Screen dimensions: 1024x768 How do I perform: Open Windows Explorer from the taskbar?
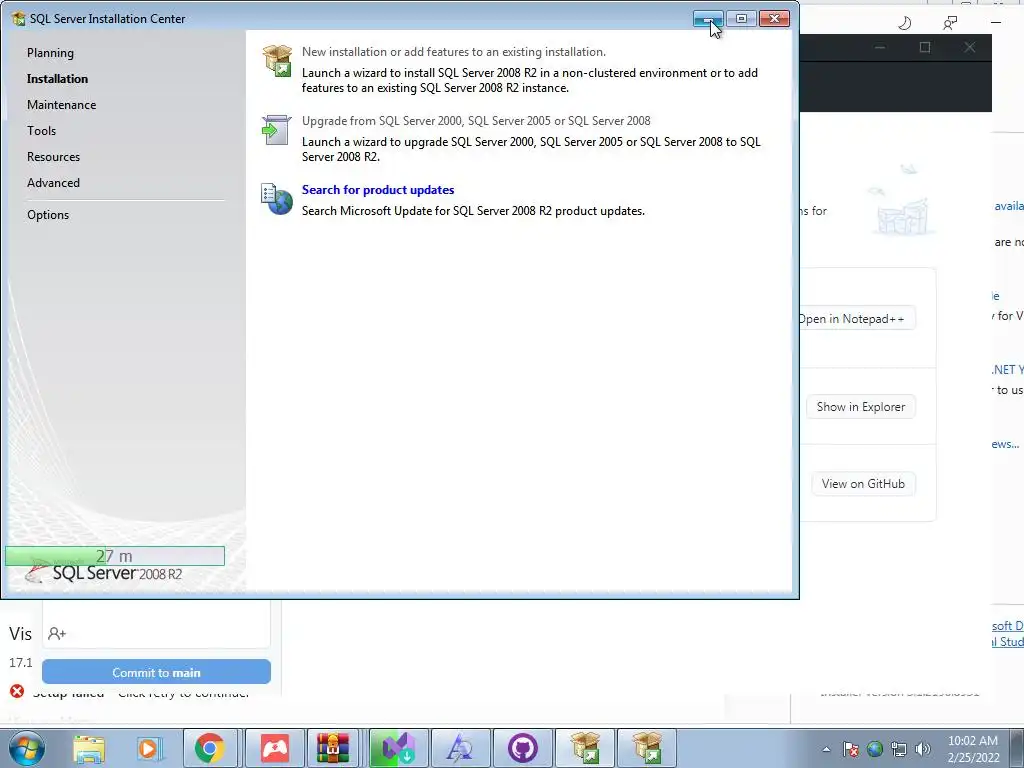coord(89,748)
